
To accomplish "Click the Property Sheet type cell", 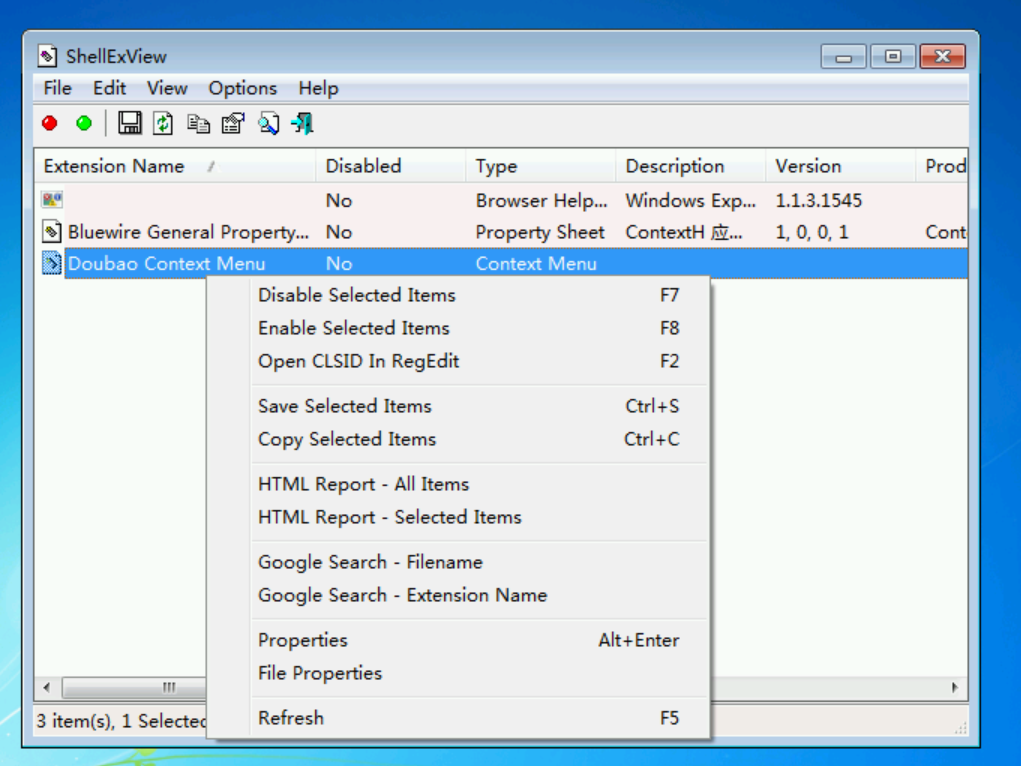I will click(540, 232).
